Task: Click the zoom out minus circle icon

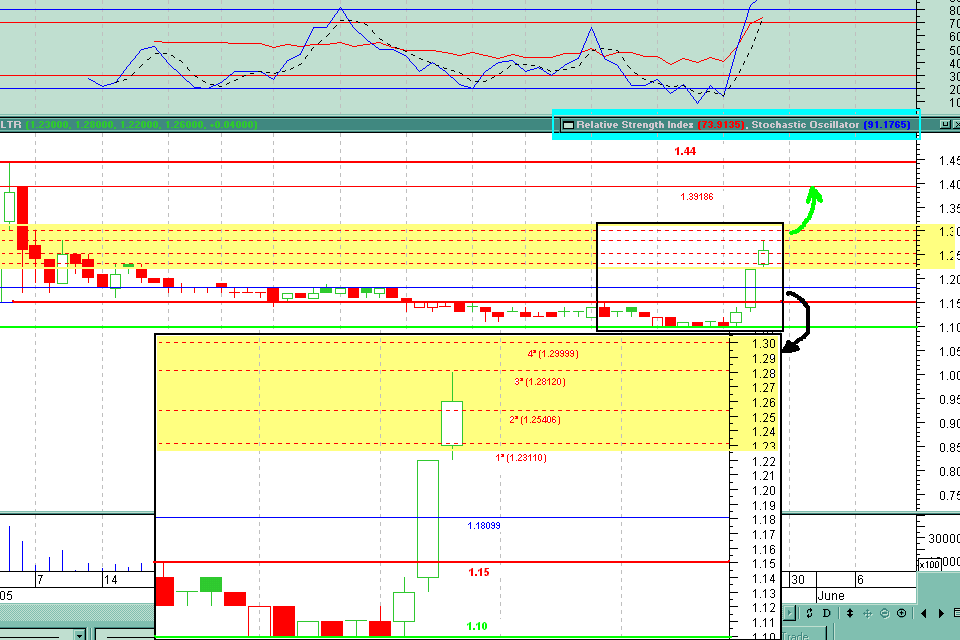Action: [x=885, y=613]
